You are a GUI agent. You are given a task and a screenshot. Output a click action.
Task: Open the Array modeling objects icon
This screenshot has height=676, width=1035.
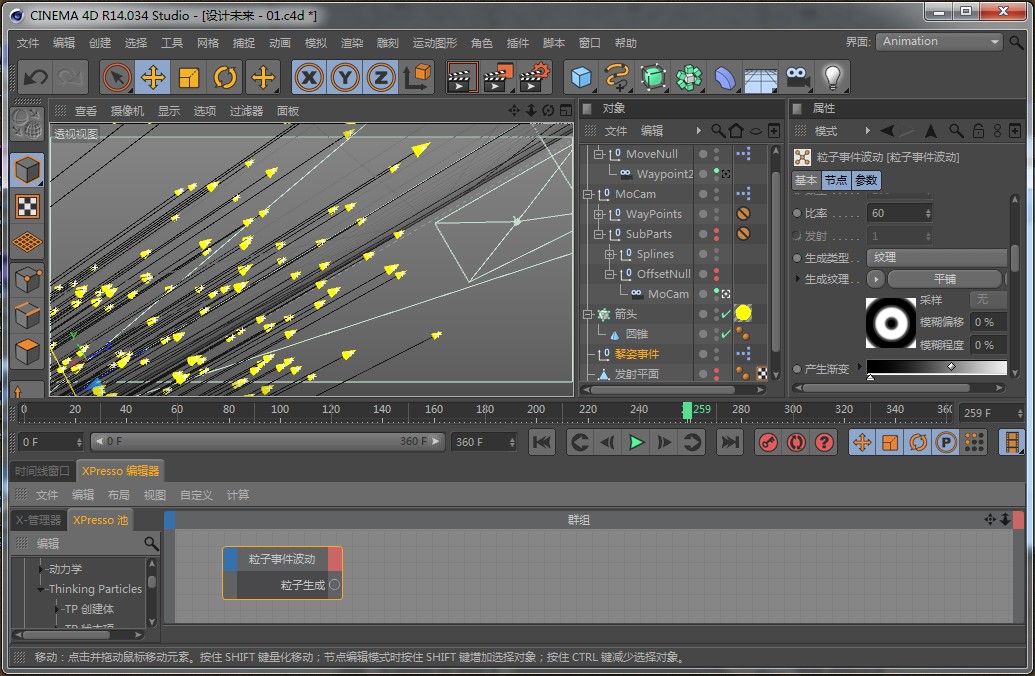689,78
